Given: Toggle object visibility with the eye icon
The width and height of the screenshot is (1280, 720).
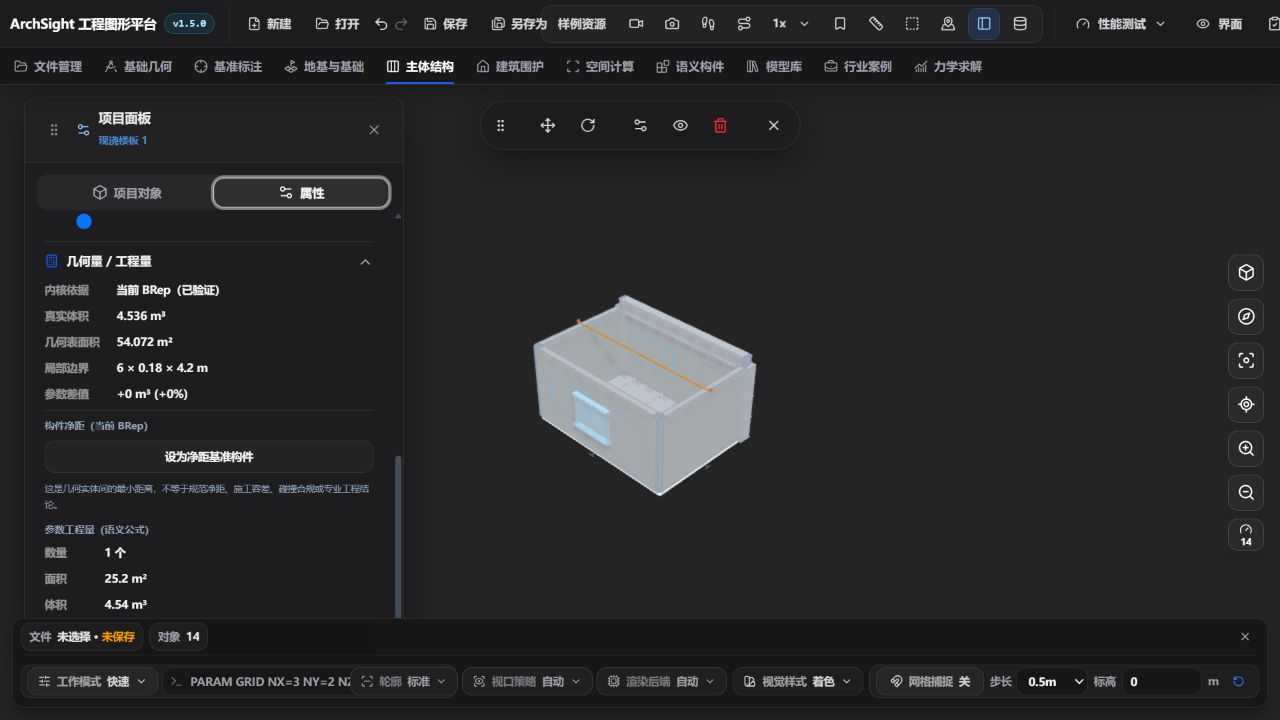Looking at the screenshot, I should click(x=680, y=126).
